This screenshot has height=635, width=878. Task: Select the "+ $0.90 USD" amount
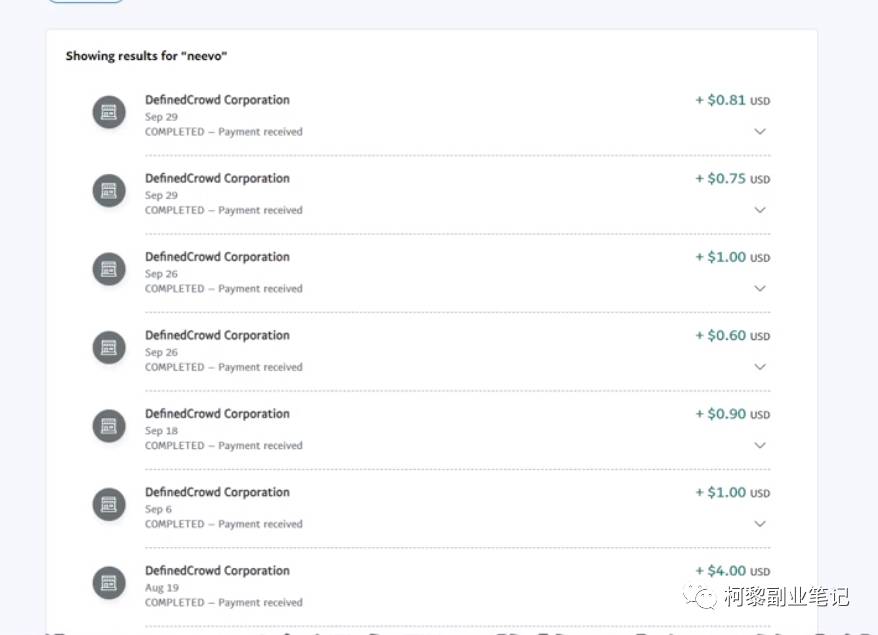point(732,414)
